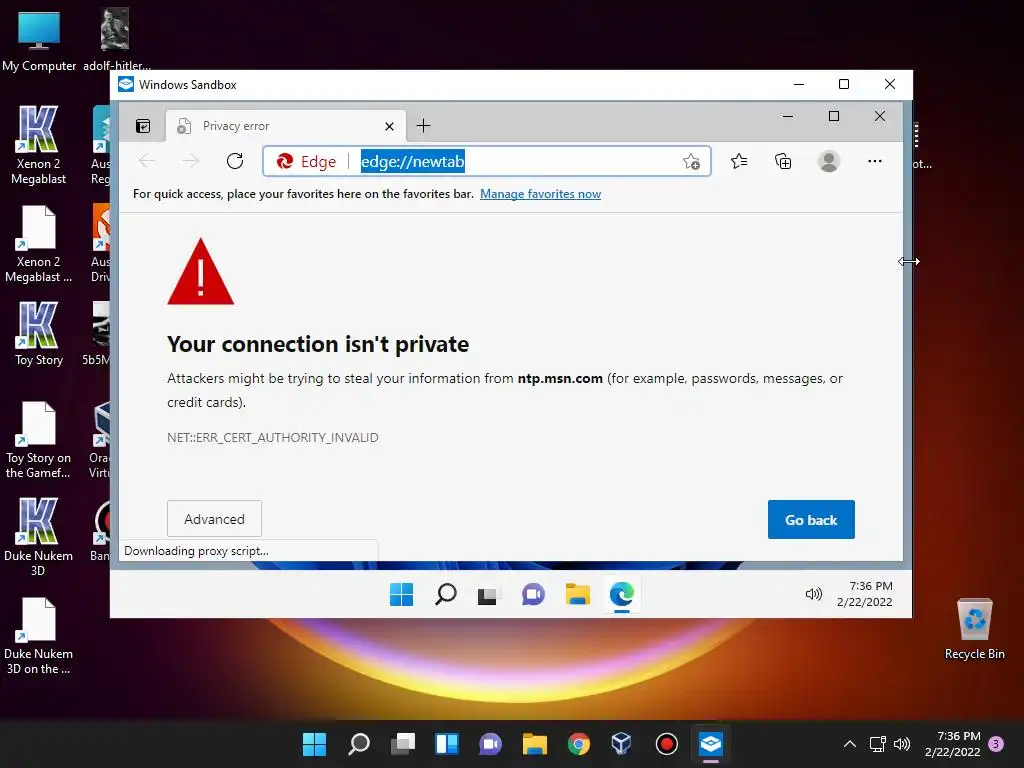This screenshot has width=1024, height=768.
Task: Click the red record taskbar icon
Action: [666, 744]
